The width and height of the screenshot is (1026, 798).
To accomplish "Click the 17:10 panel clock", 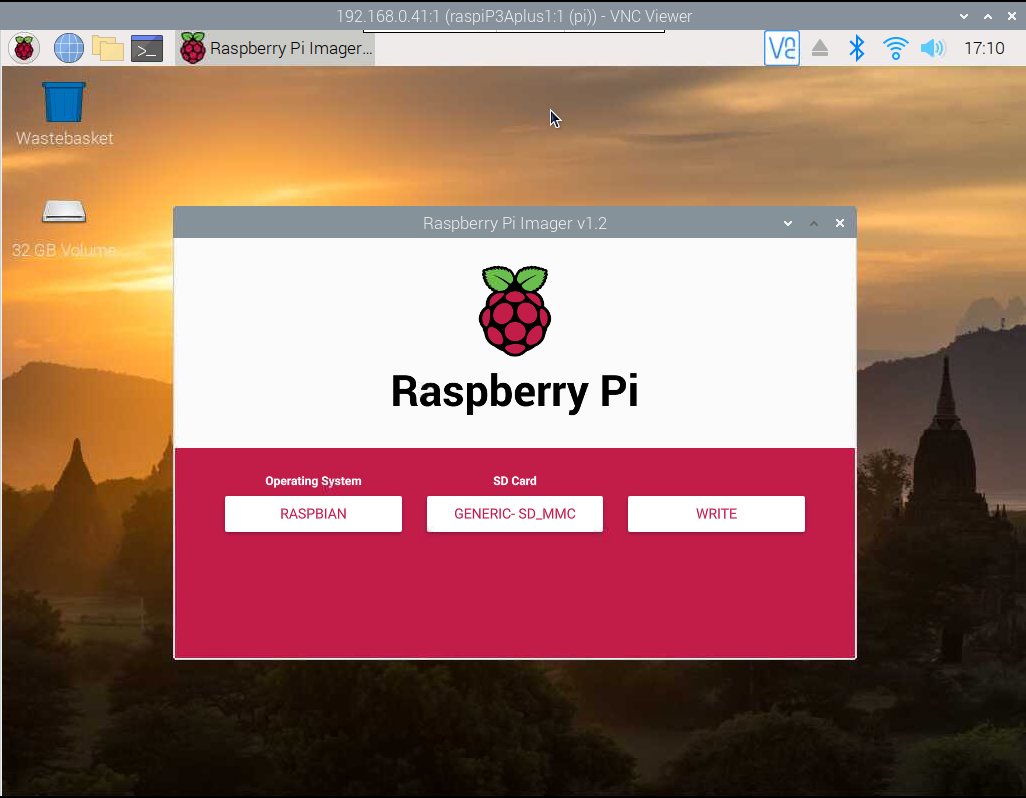I will 983,48.
